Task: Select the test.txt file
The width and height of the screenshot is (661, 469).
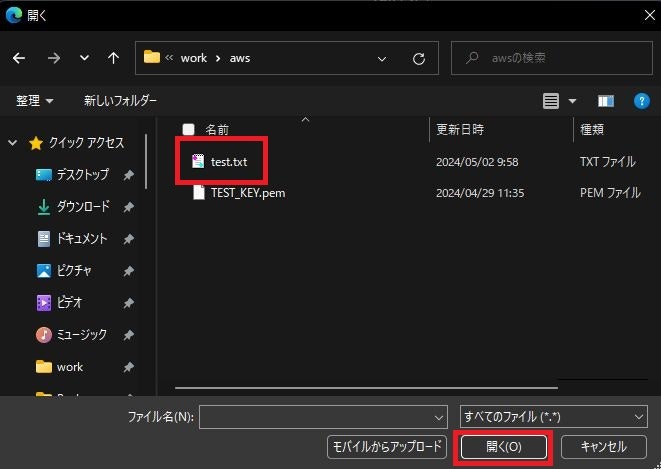Action: tap(229, 162)
